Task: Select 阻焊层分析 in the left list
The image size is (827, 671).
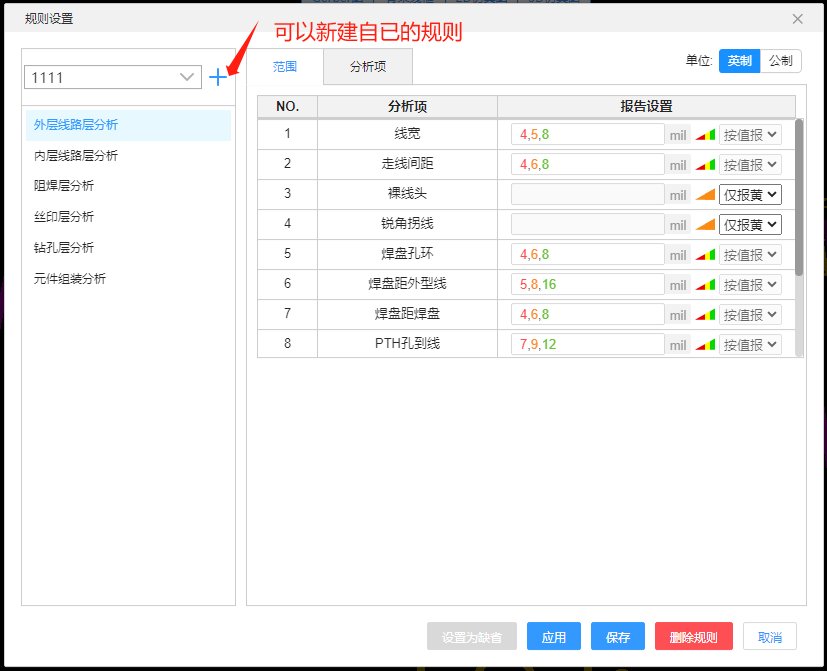Action: tap(64, 186)
